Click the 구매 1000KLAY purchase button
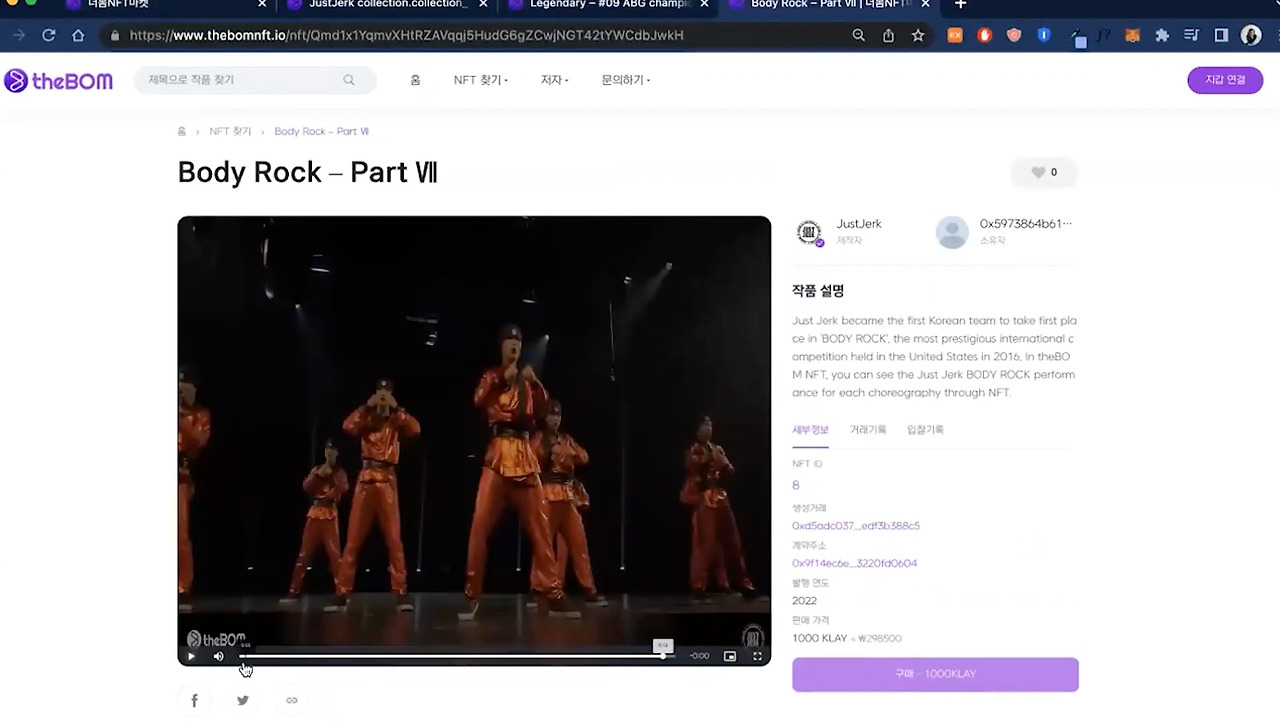This screenshot has width=1280, height=721. [x=935, y=674]
